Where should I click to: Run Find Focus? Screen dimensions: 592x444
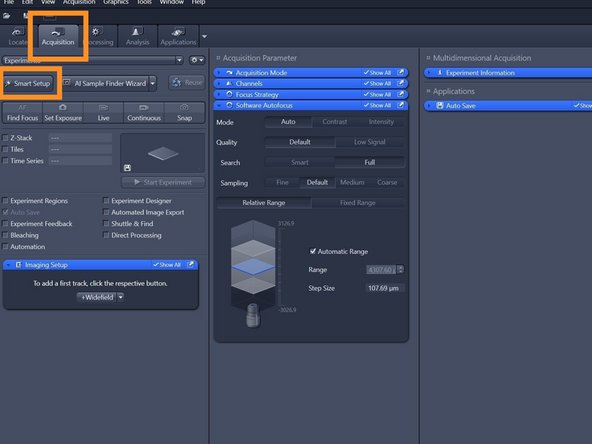pyautogui.click(x=22, y=113)
